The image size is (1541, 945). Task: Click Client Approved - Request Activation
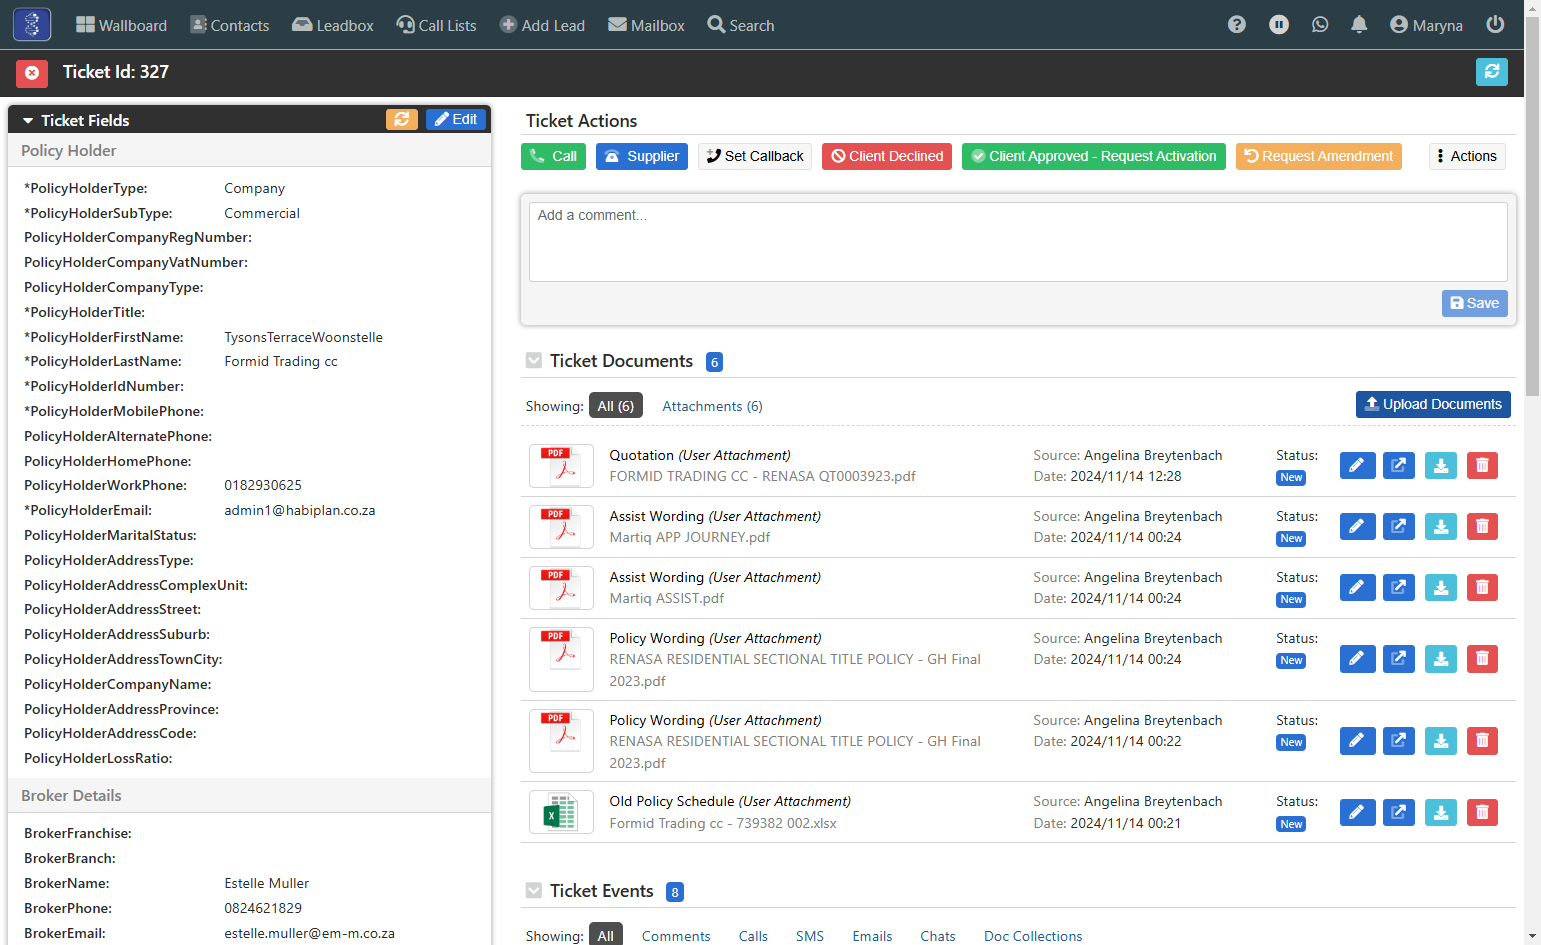(1094, 156)
